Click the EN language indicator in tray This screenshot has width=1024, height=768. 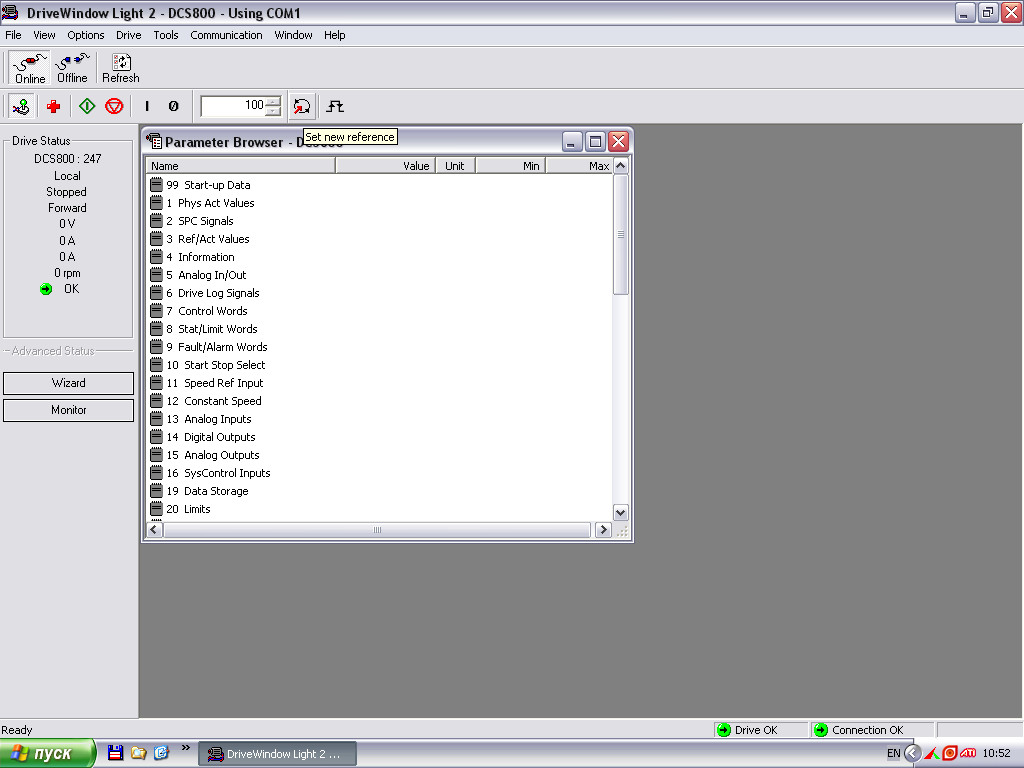click(893, 754)
